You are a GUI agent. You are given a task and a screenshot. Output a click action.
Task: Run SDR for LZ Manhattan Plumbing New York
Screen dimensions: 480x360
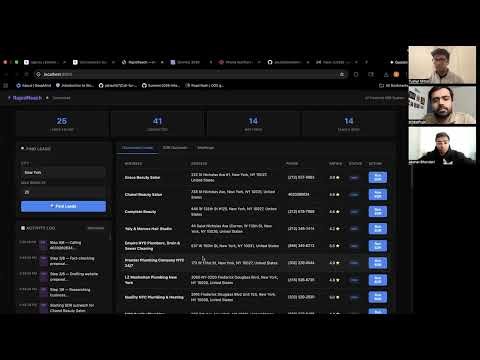click(378, 280)
